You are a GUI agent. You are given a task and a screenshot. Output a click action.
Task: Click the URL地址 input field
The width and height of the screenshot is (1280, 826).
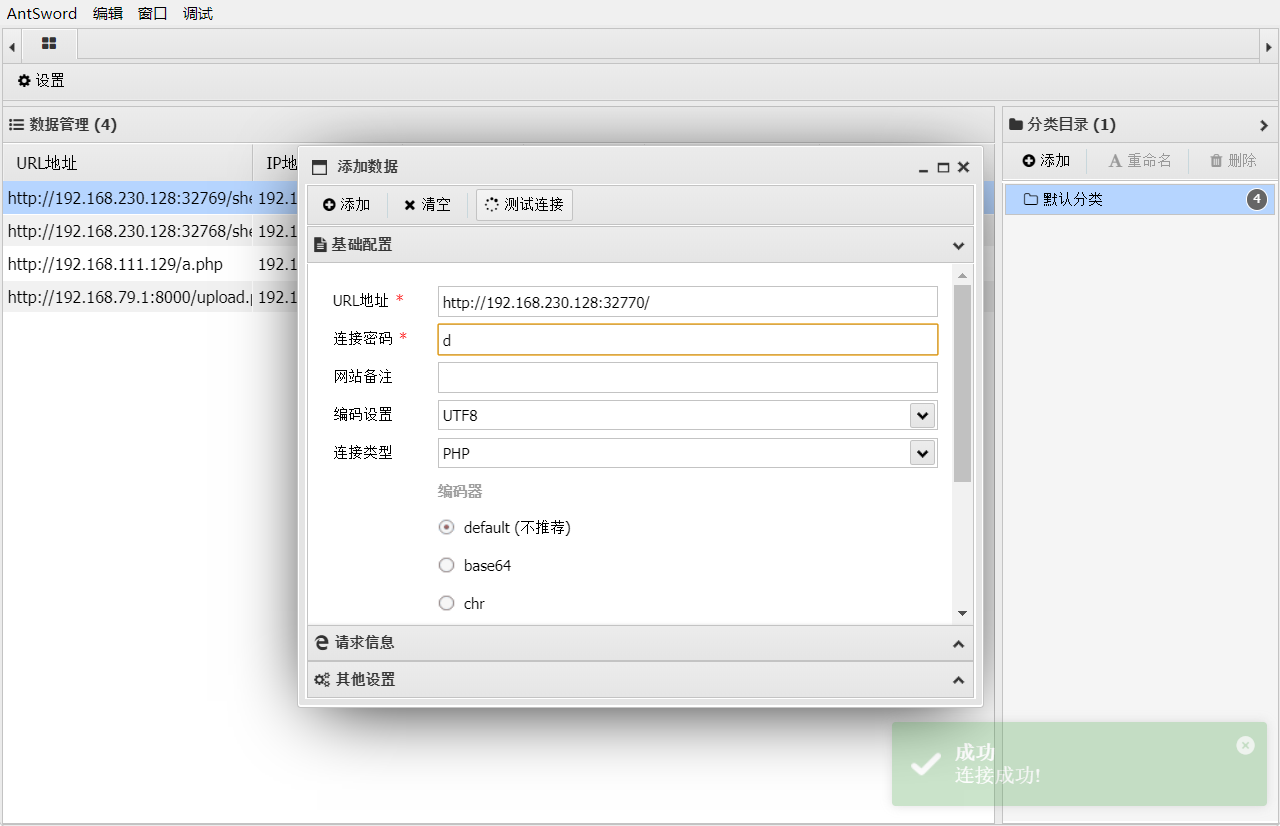click(688, 302)
